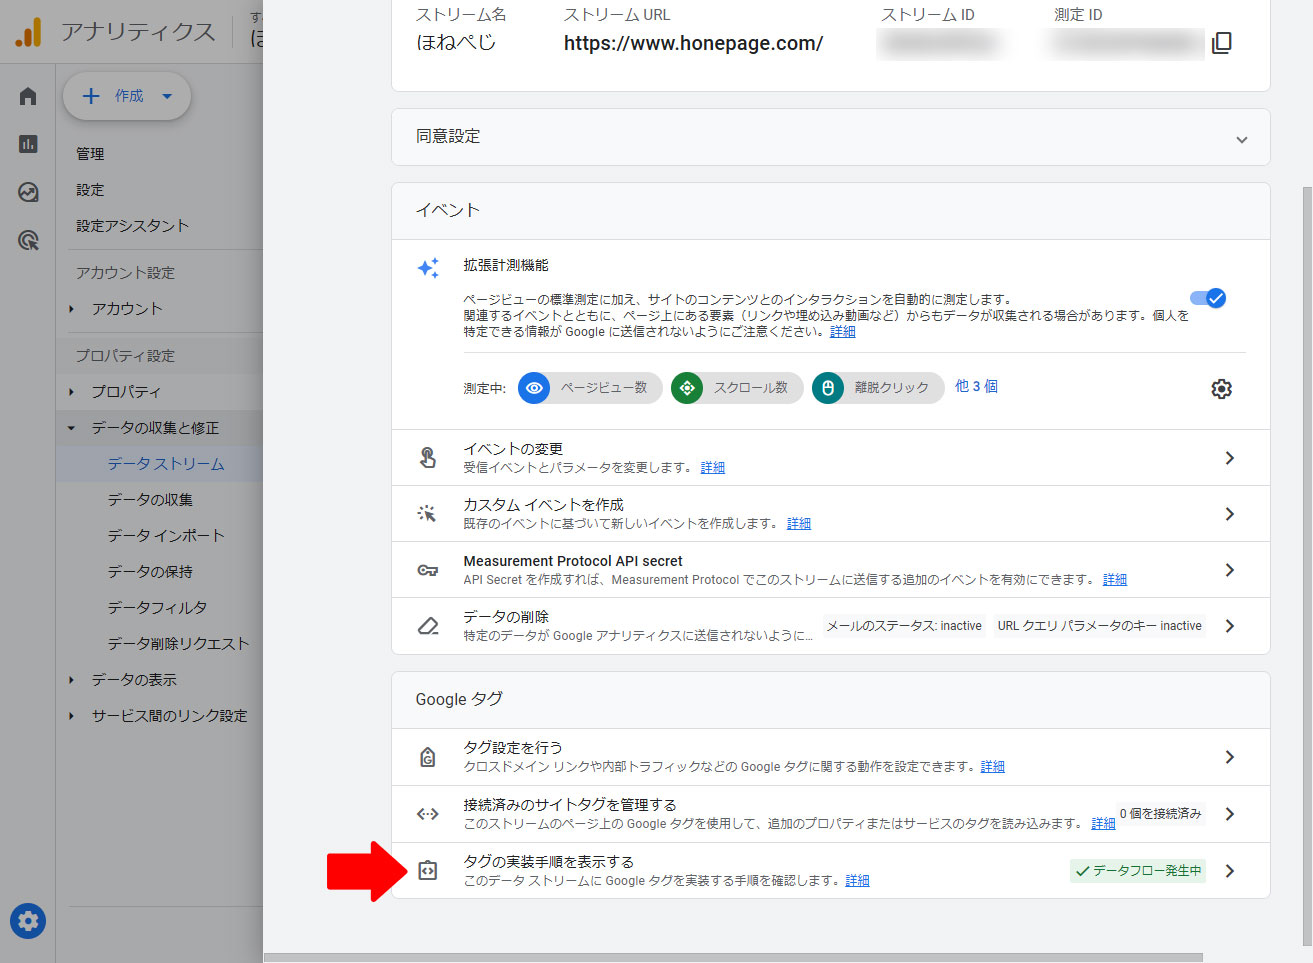
Task: Open enhanced measurement settings gear icon
Action: pos(1221,389)
